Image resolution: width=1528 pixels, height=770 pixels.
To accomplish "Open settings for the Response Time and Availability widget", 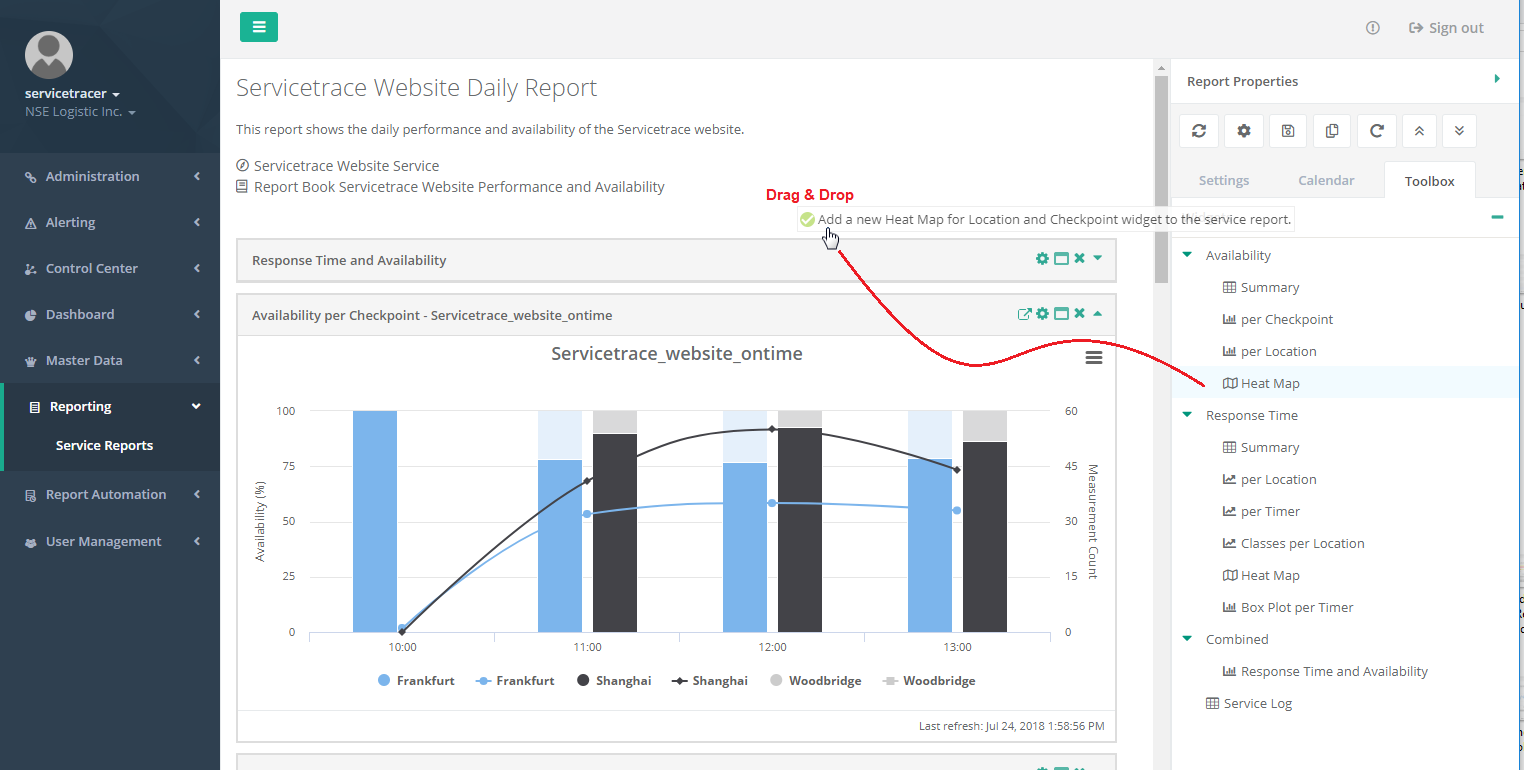I will (x=1042, y=258).
